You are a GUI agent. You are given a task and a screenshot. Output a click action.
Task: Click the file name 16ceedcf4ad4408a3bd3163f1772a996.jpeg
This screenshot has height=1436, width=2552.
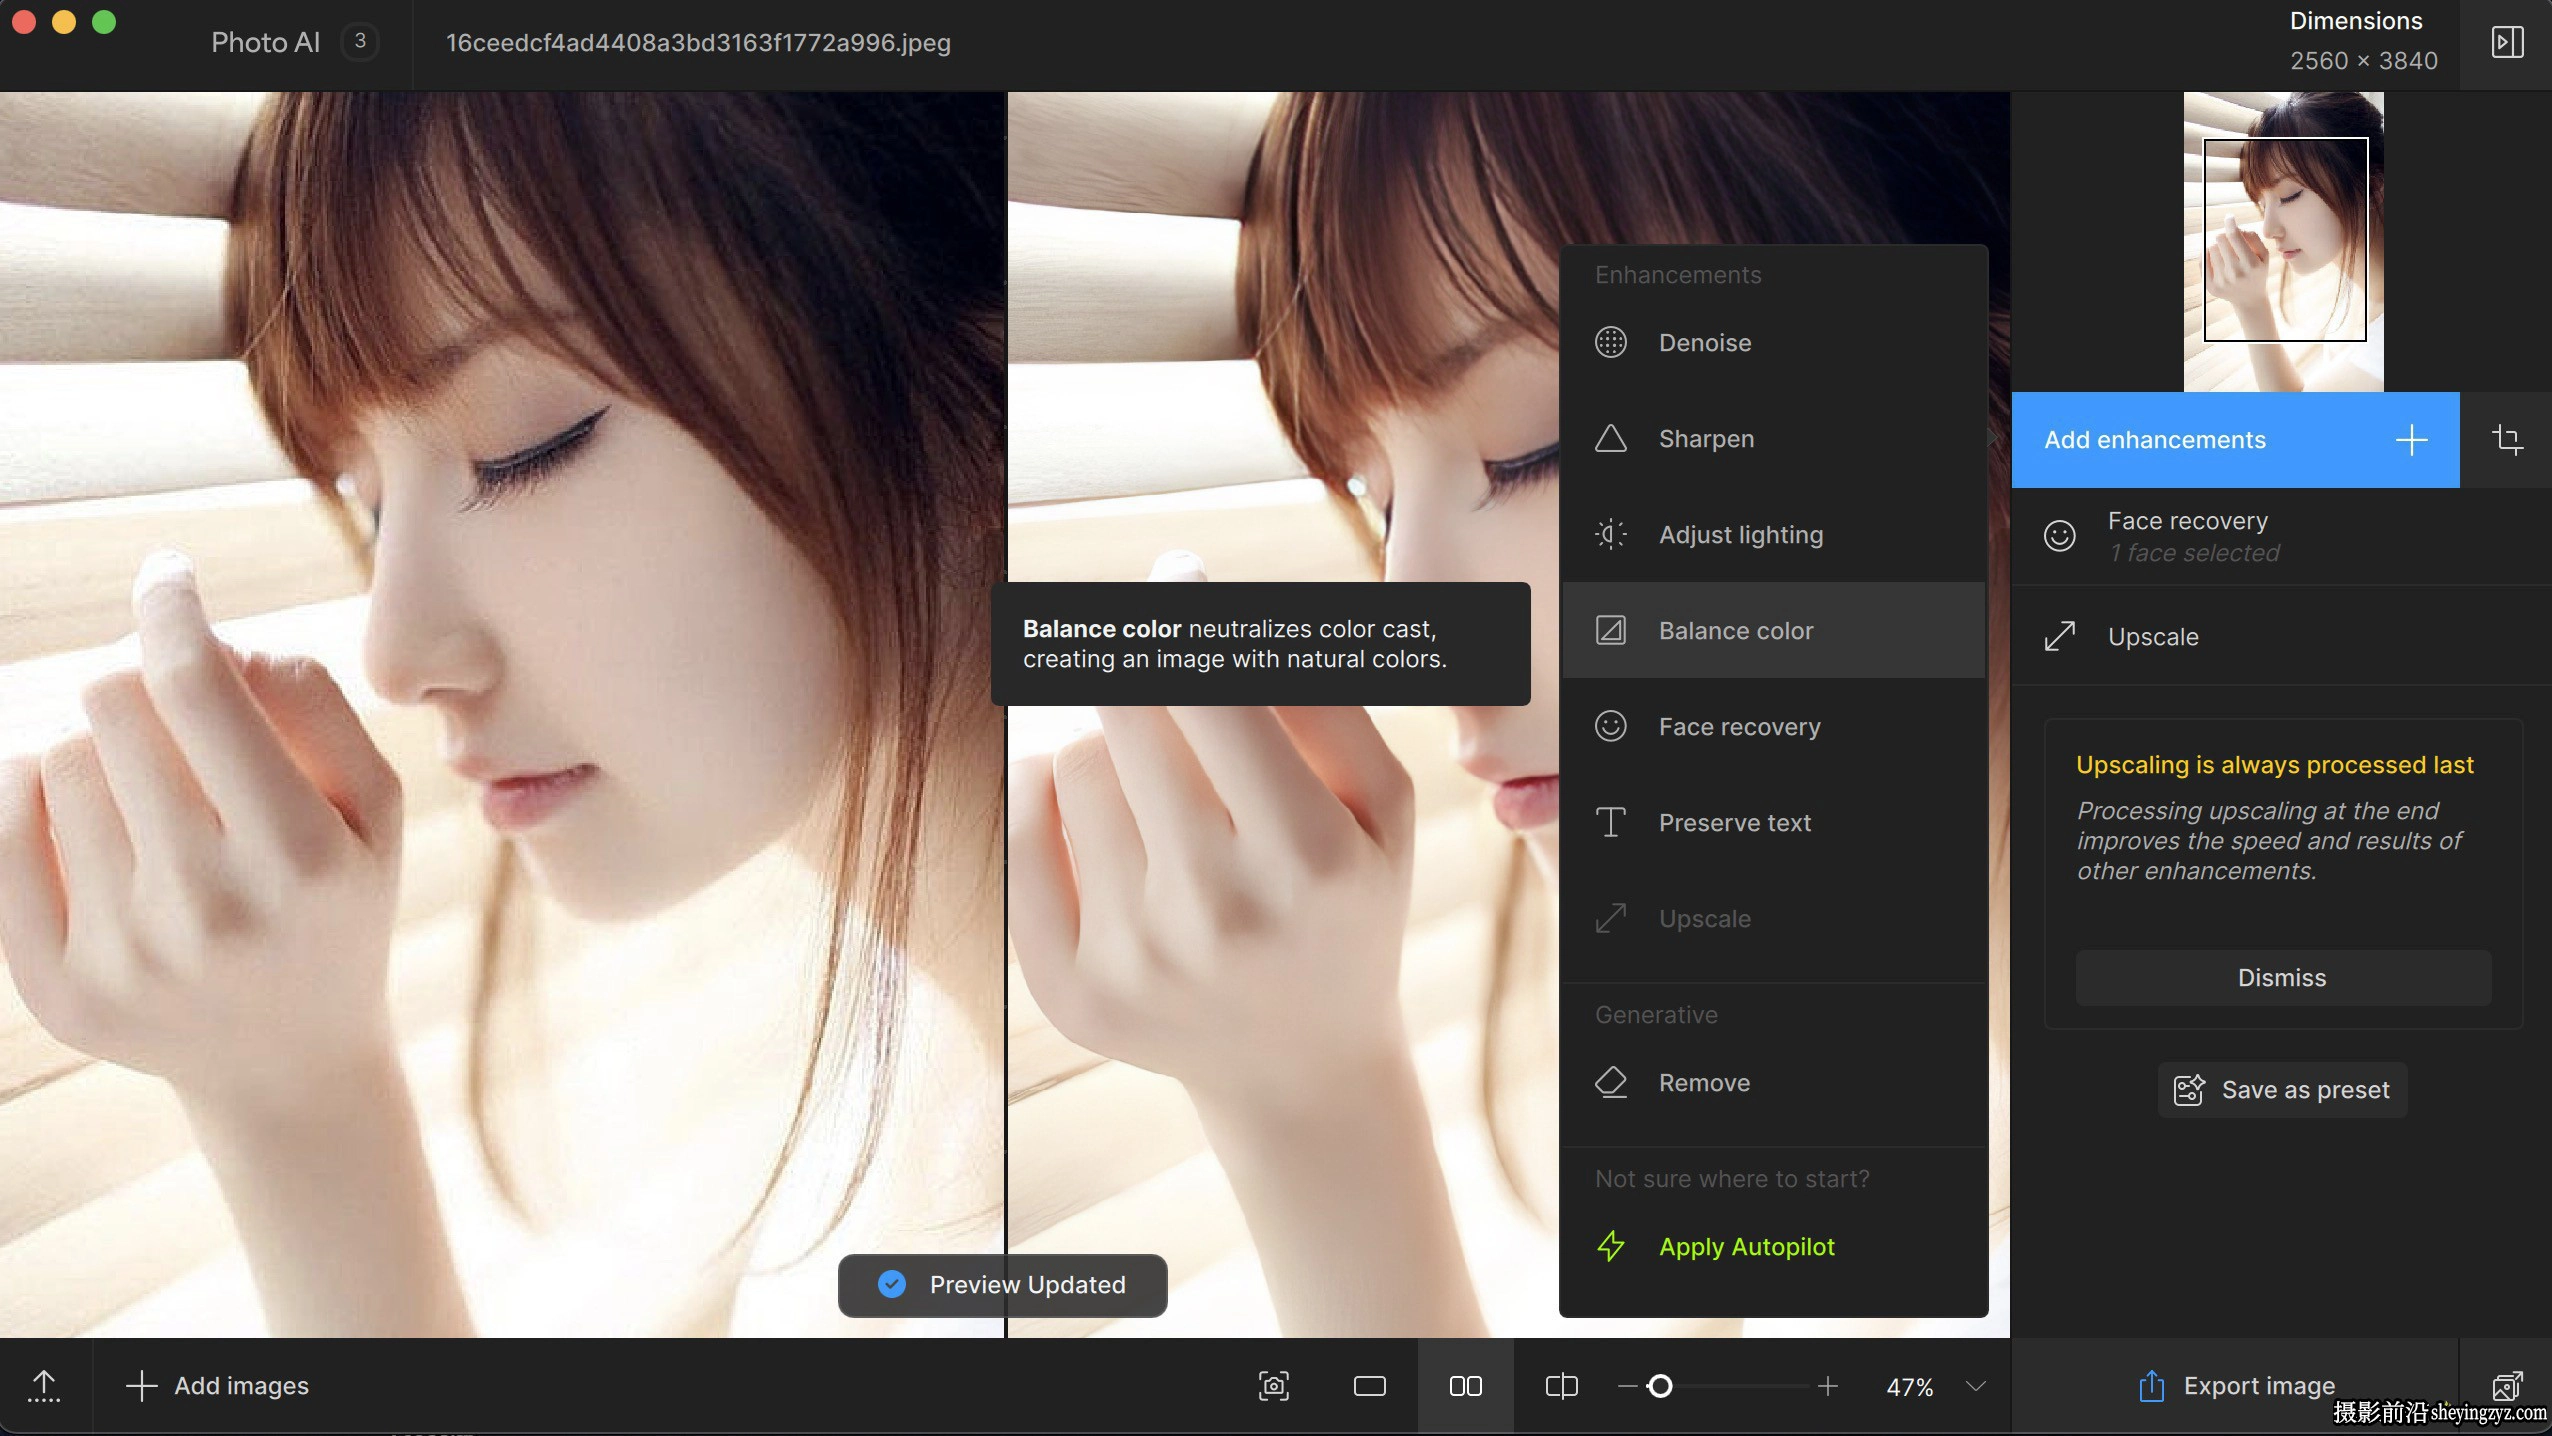point(698,42)
